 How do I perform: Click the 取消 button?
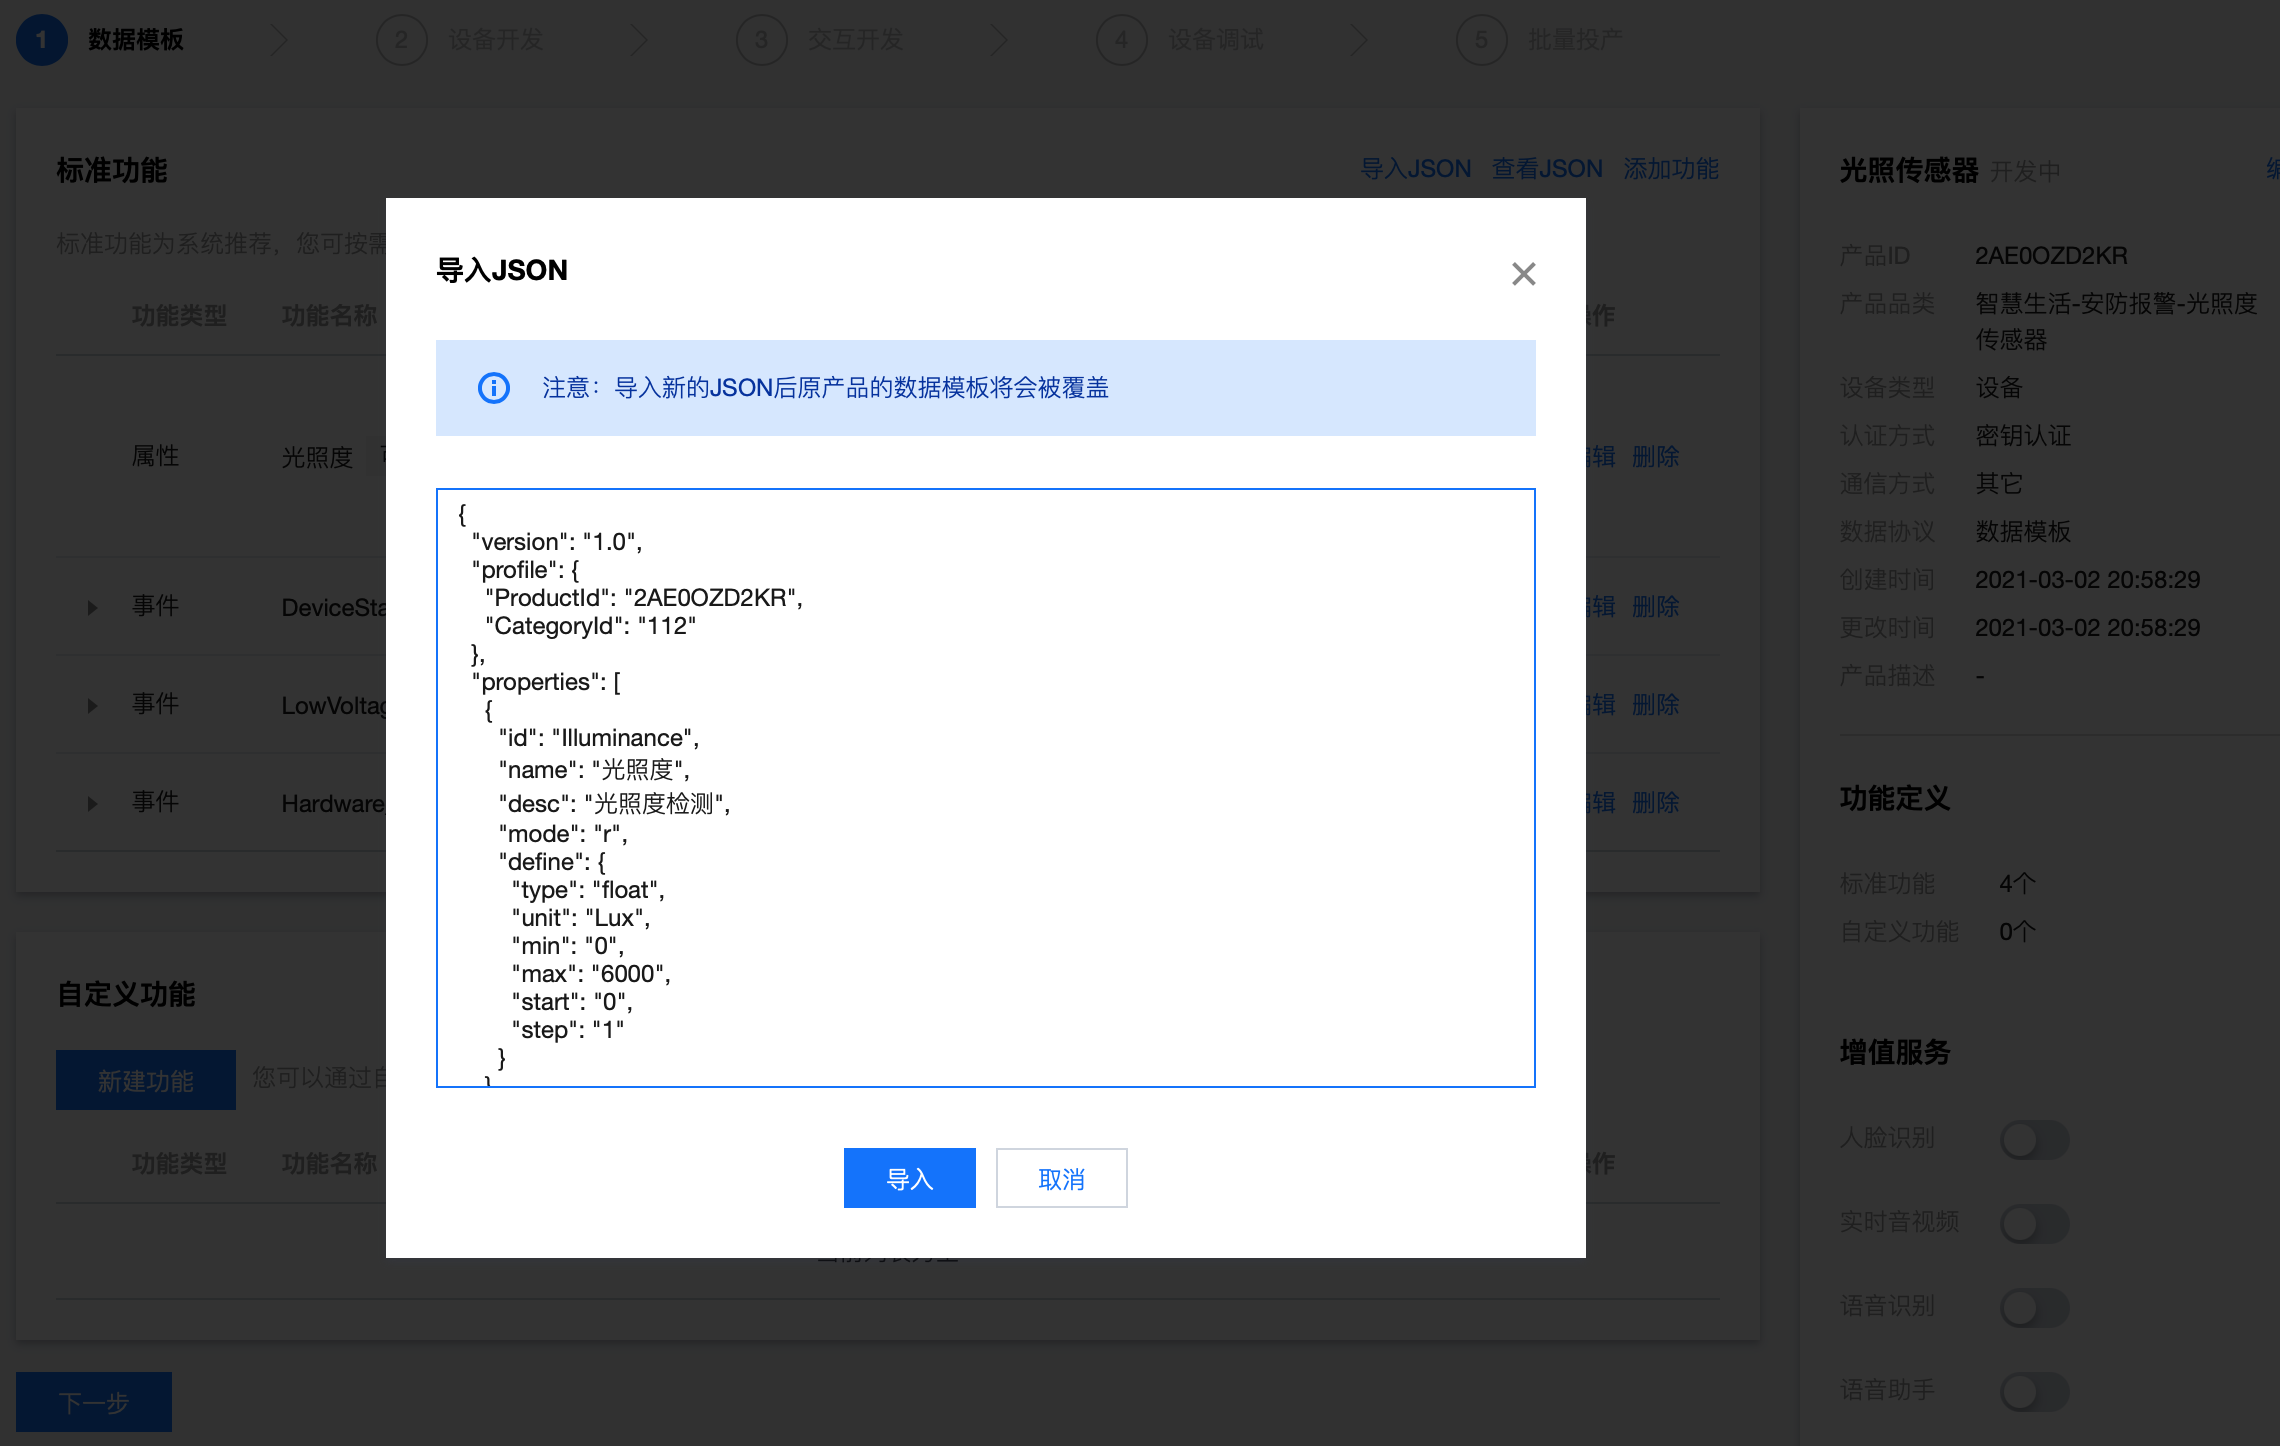pyautogui.click(x=1061, y=1179)
